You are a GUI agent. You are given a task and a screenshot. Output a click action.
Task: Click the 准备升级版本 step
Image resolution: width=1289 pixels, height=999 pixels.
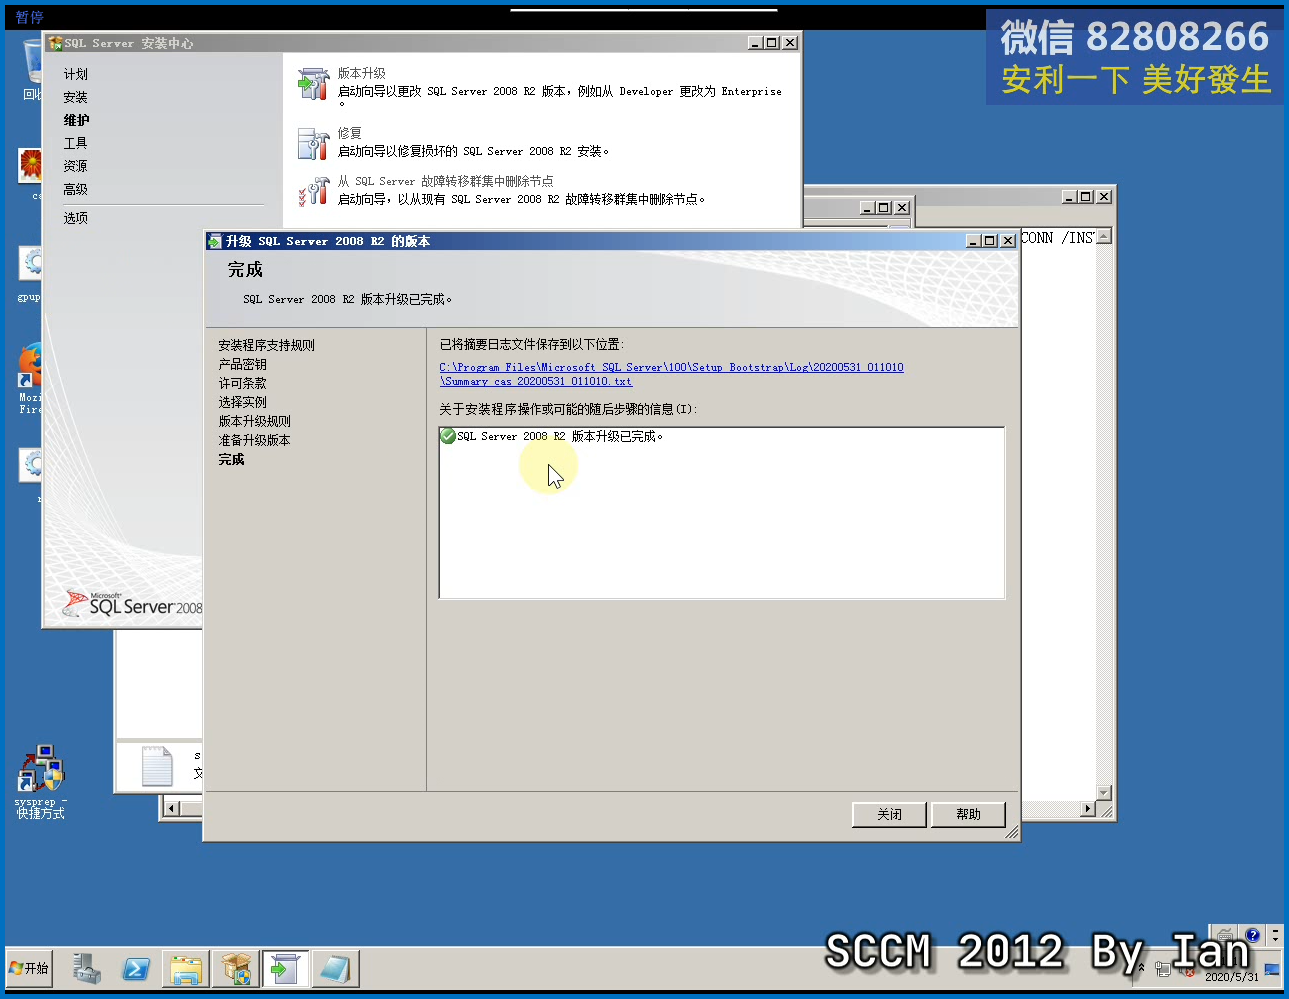coord(254,440)
